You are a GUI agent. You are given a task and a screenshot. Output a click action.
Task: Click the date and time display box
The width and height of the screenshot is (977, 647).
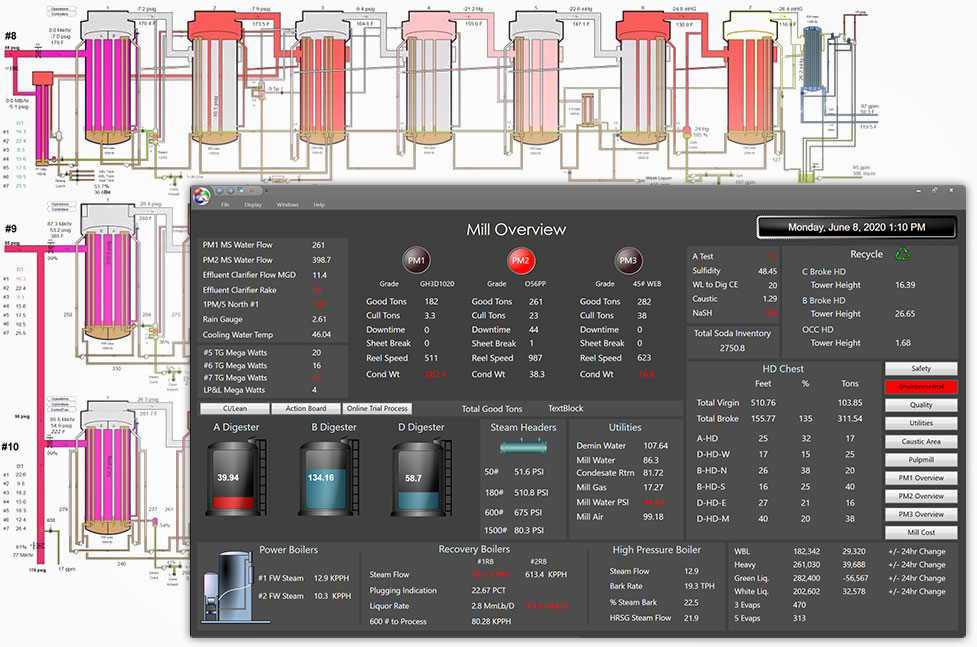[x=856, y=228]
